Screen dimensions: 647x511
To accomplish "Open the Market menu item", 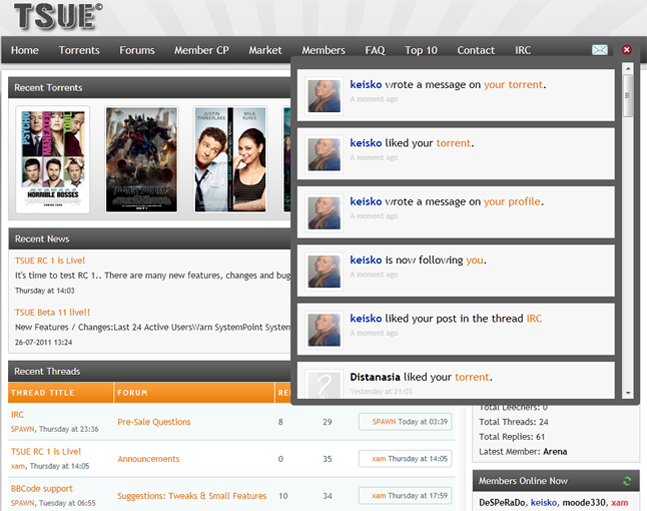I will pyautogui.click(x=265, y=50).
